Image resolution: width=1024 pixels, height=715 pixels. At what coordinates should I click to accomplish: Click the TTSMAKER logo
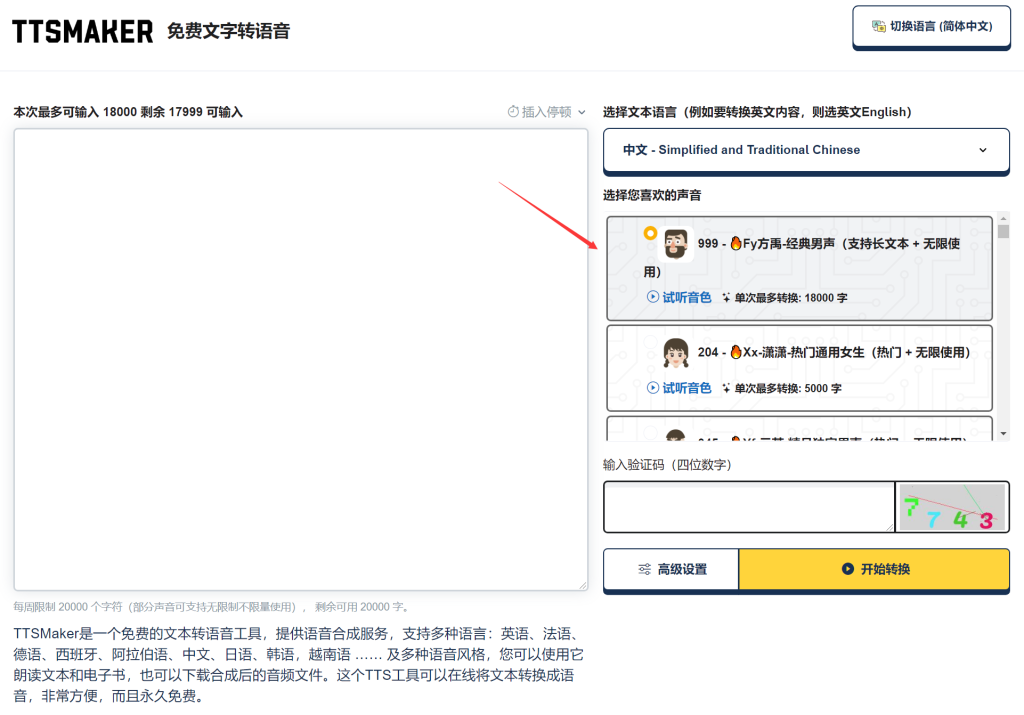click(x=82, y=31)
